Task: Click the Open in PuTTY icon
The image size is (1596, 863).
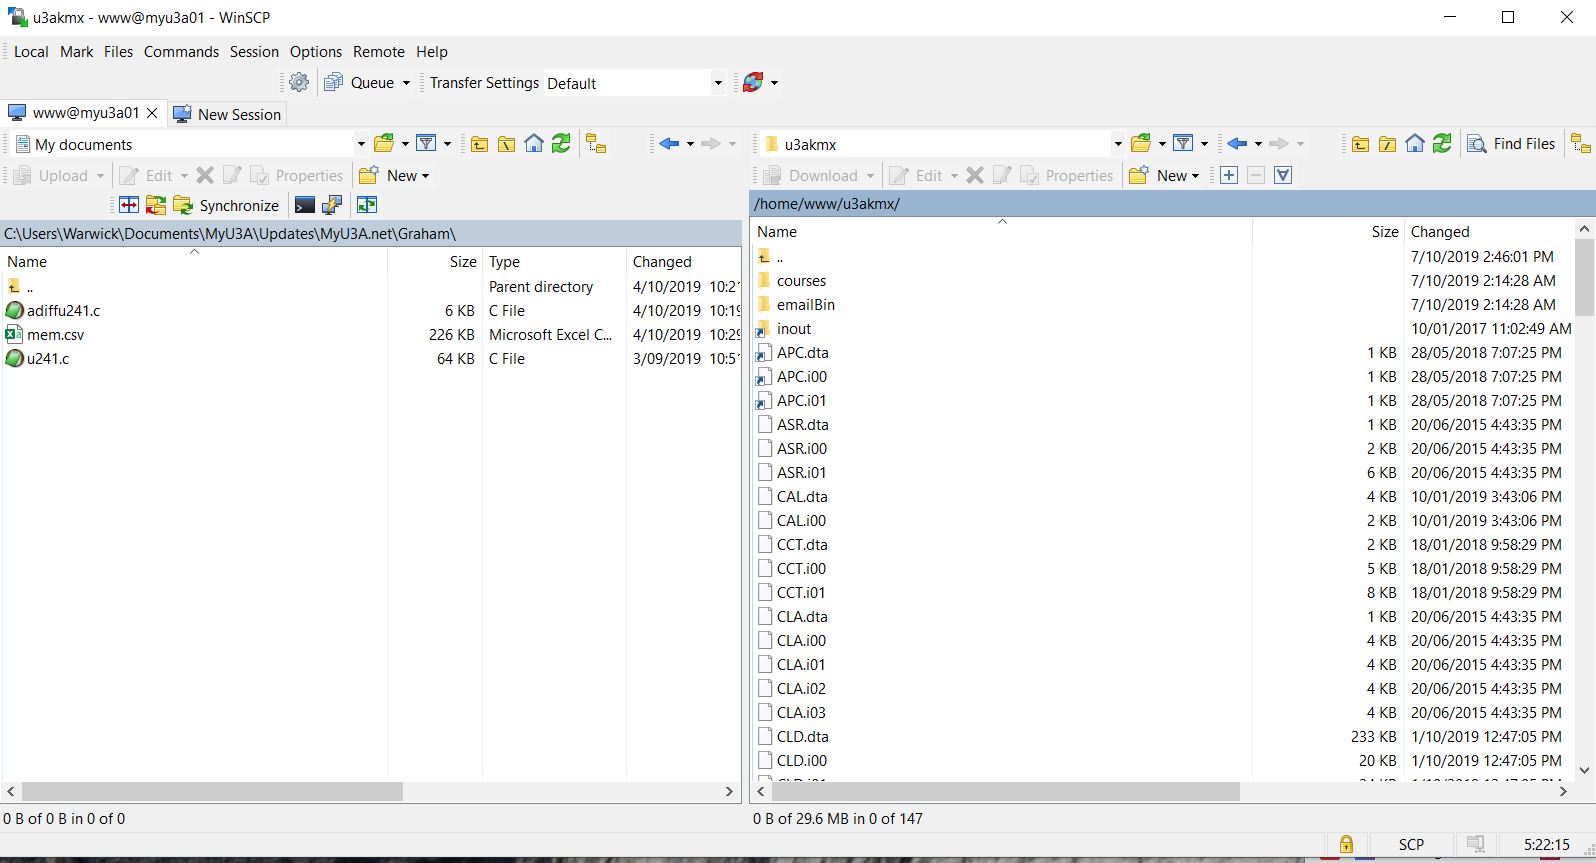Action: pyautogui.click(x=332, y=205)
